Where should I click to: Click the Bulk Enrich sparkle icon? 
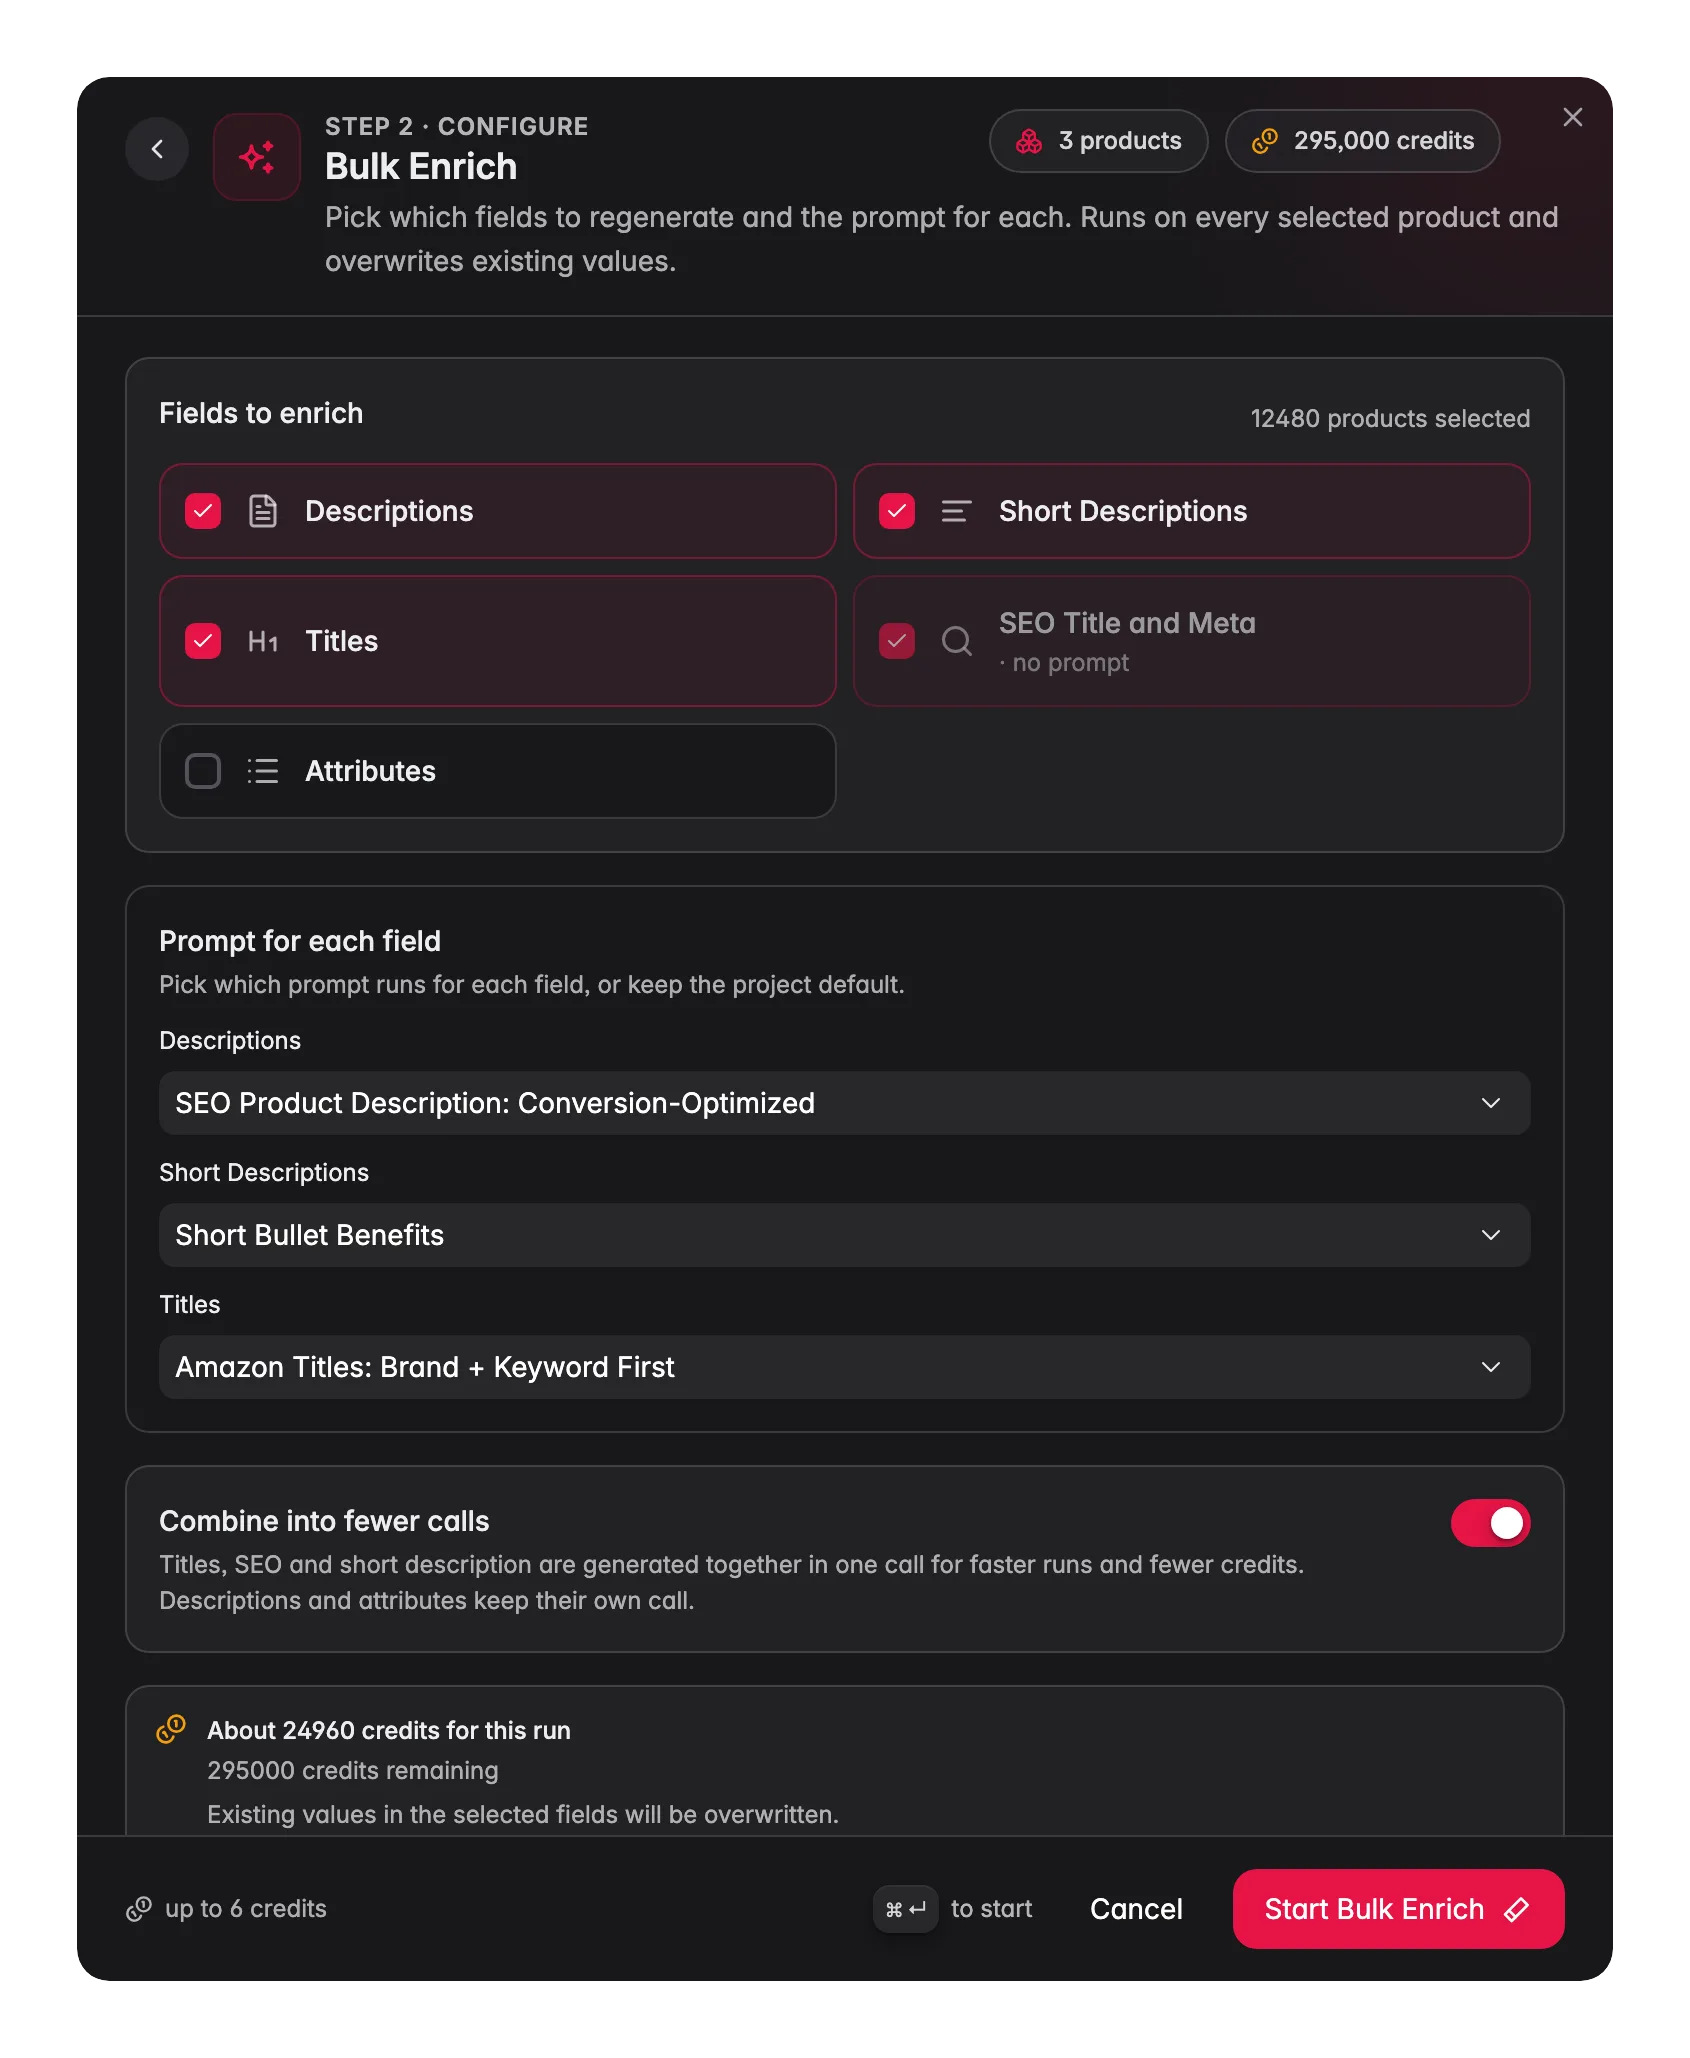[x=257, y=157]
